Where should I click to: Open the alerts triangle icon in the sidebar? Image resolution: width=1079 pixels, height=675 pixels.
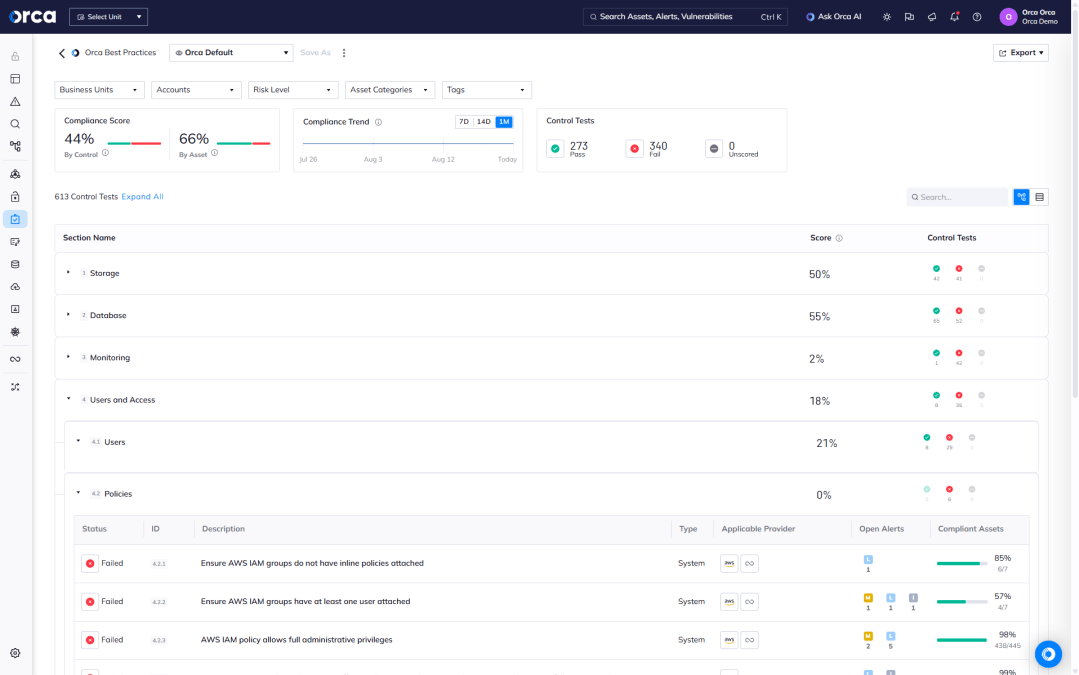15,101
